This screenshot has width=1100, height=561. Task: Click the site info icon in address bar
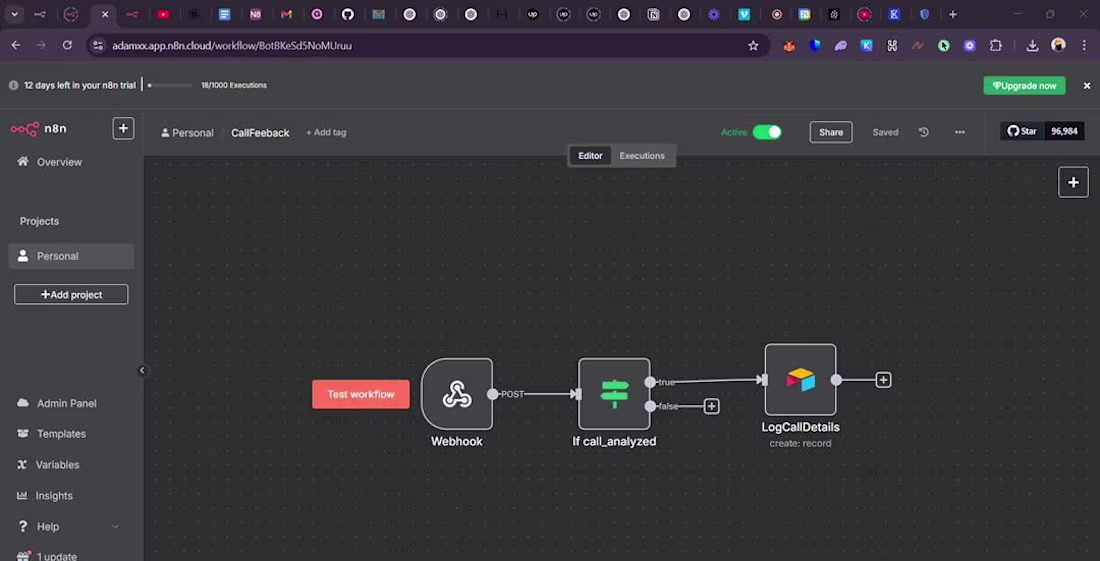pos(98,46)
